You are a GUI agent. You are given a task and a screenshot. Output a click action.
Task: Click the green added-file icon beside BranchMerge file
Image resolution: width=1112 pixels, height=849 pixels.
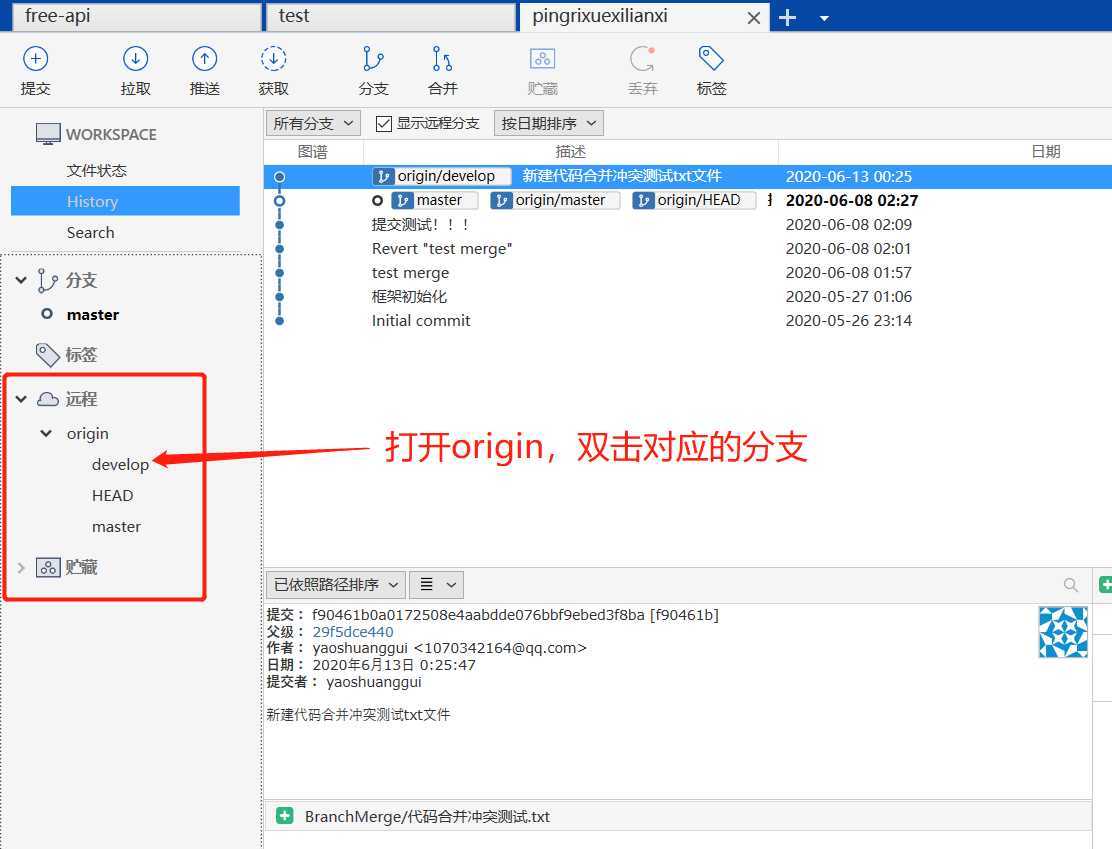coord(284,816)
